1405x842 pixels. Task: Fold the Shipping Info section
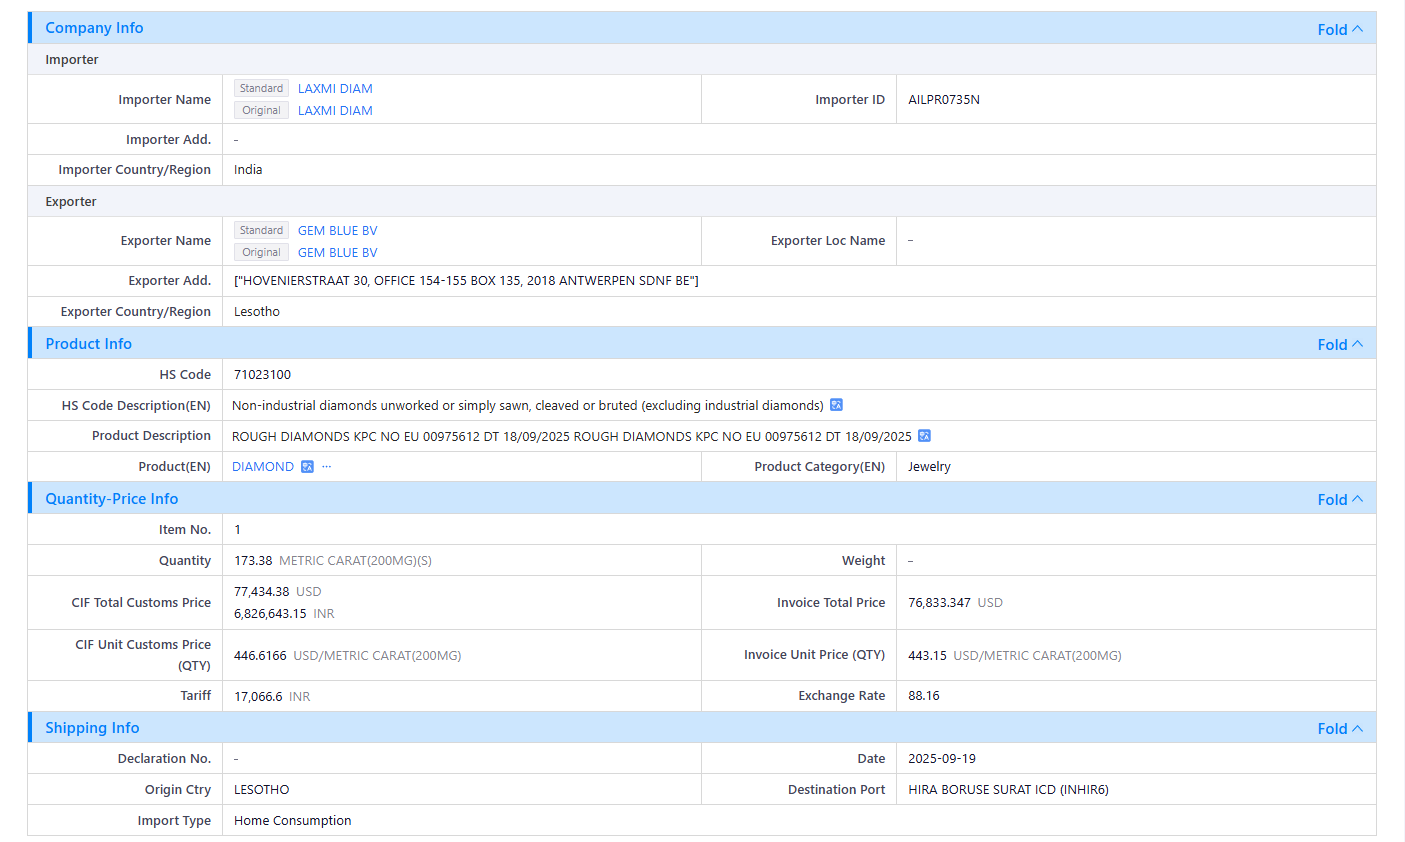(1340, 728)
